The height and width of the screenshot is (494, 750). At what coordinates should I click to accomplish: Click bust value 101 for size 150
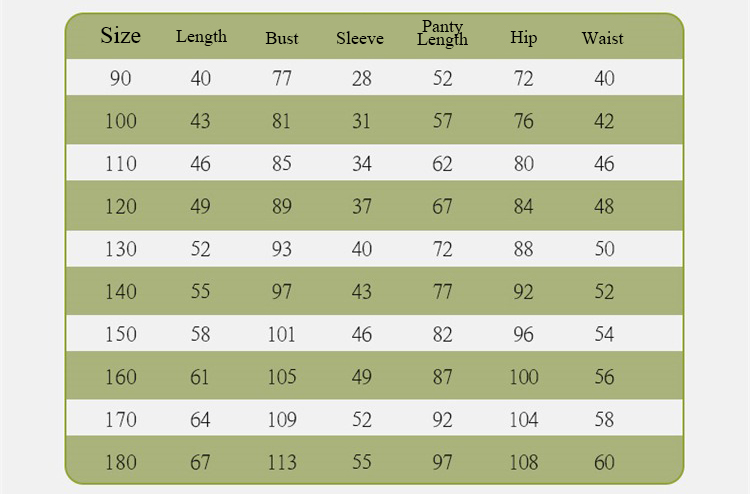tap(282, 334)
